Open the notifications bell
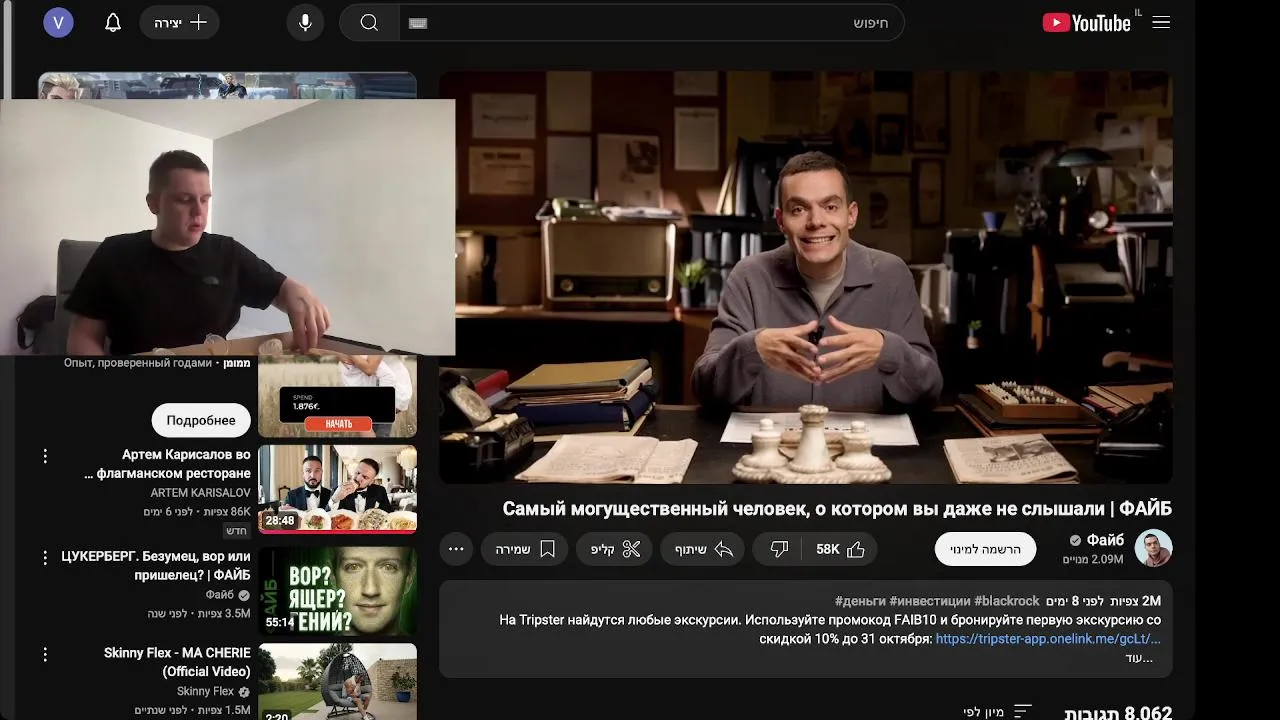This screenshot has height=720, width=1280. pos(113,22)
